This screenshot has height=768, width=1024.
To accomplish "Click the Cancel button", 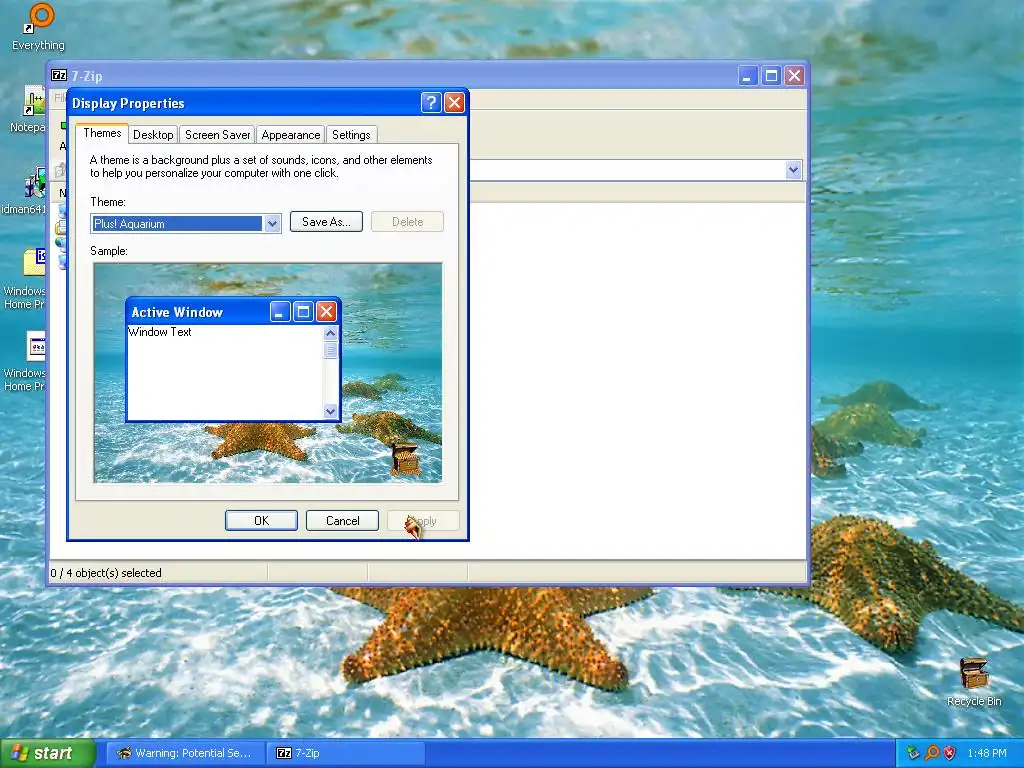I will (x=342, y=520).
